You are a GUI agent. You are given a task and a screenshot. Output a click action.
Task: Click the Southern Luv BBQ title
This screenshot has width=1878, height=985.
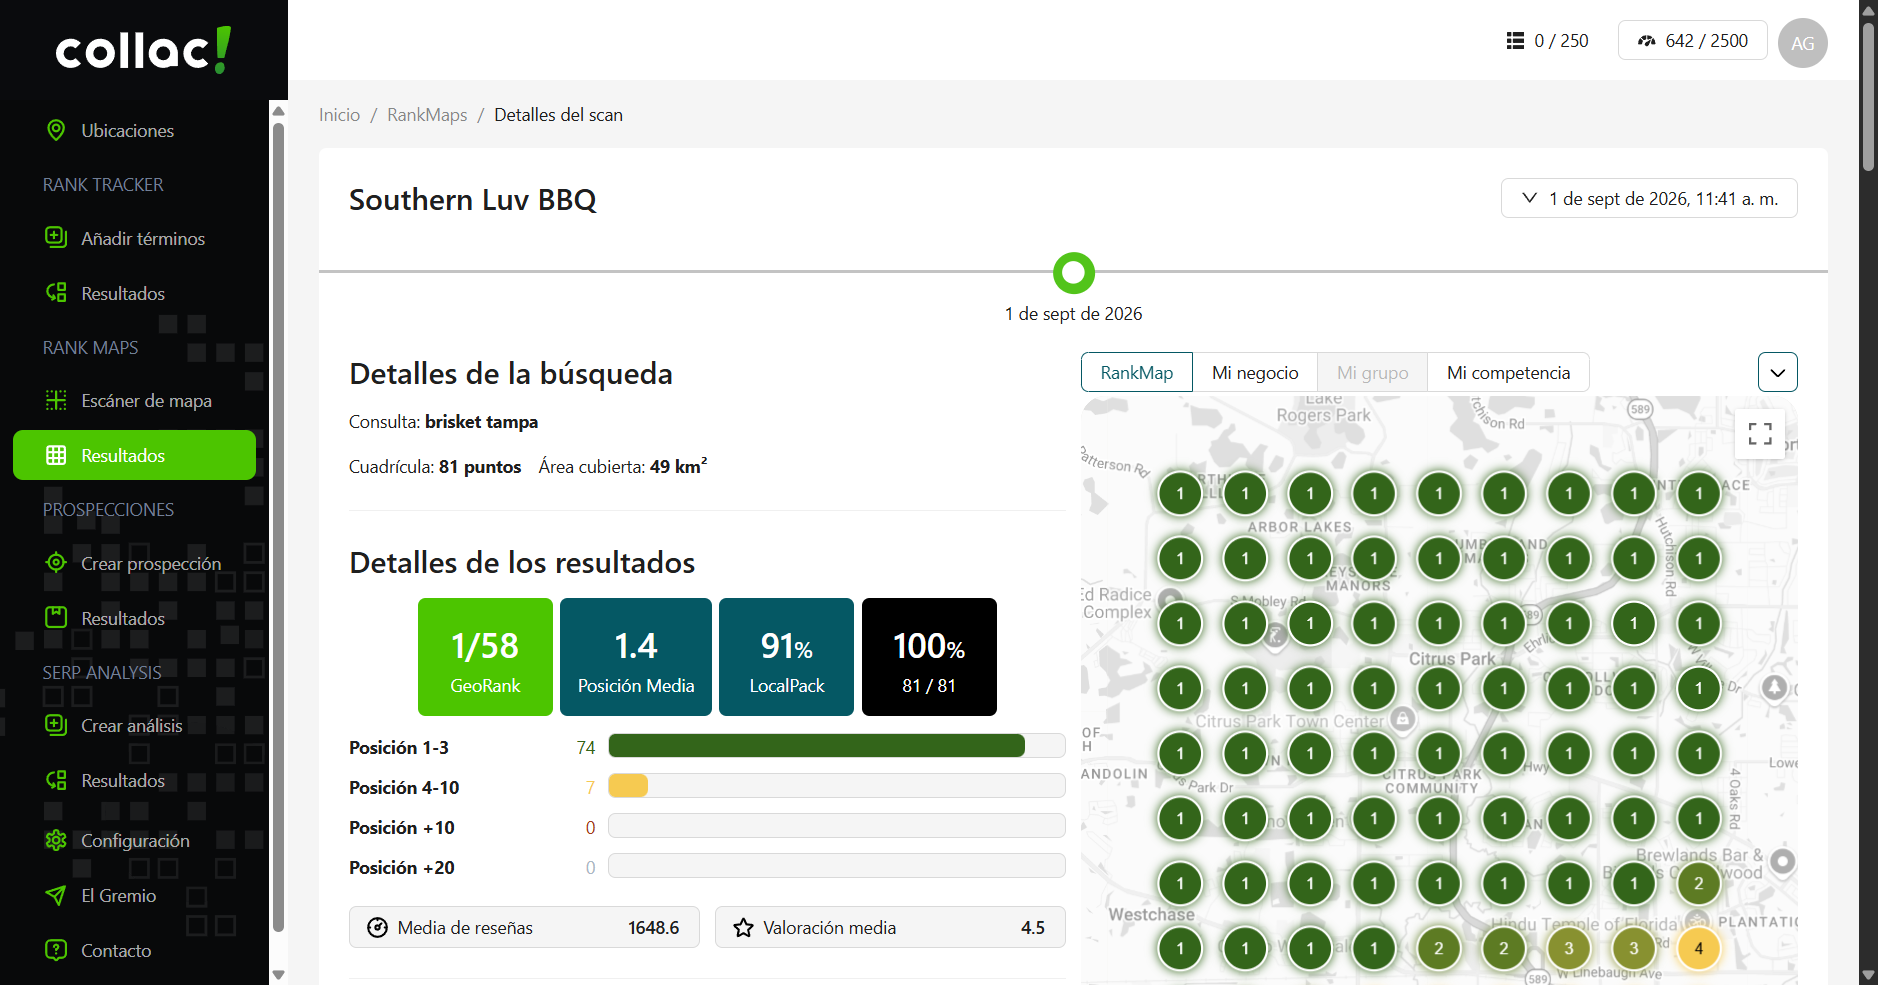coord(472,200)
